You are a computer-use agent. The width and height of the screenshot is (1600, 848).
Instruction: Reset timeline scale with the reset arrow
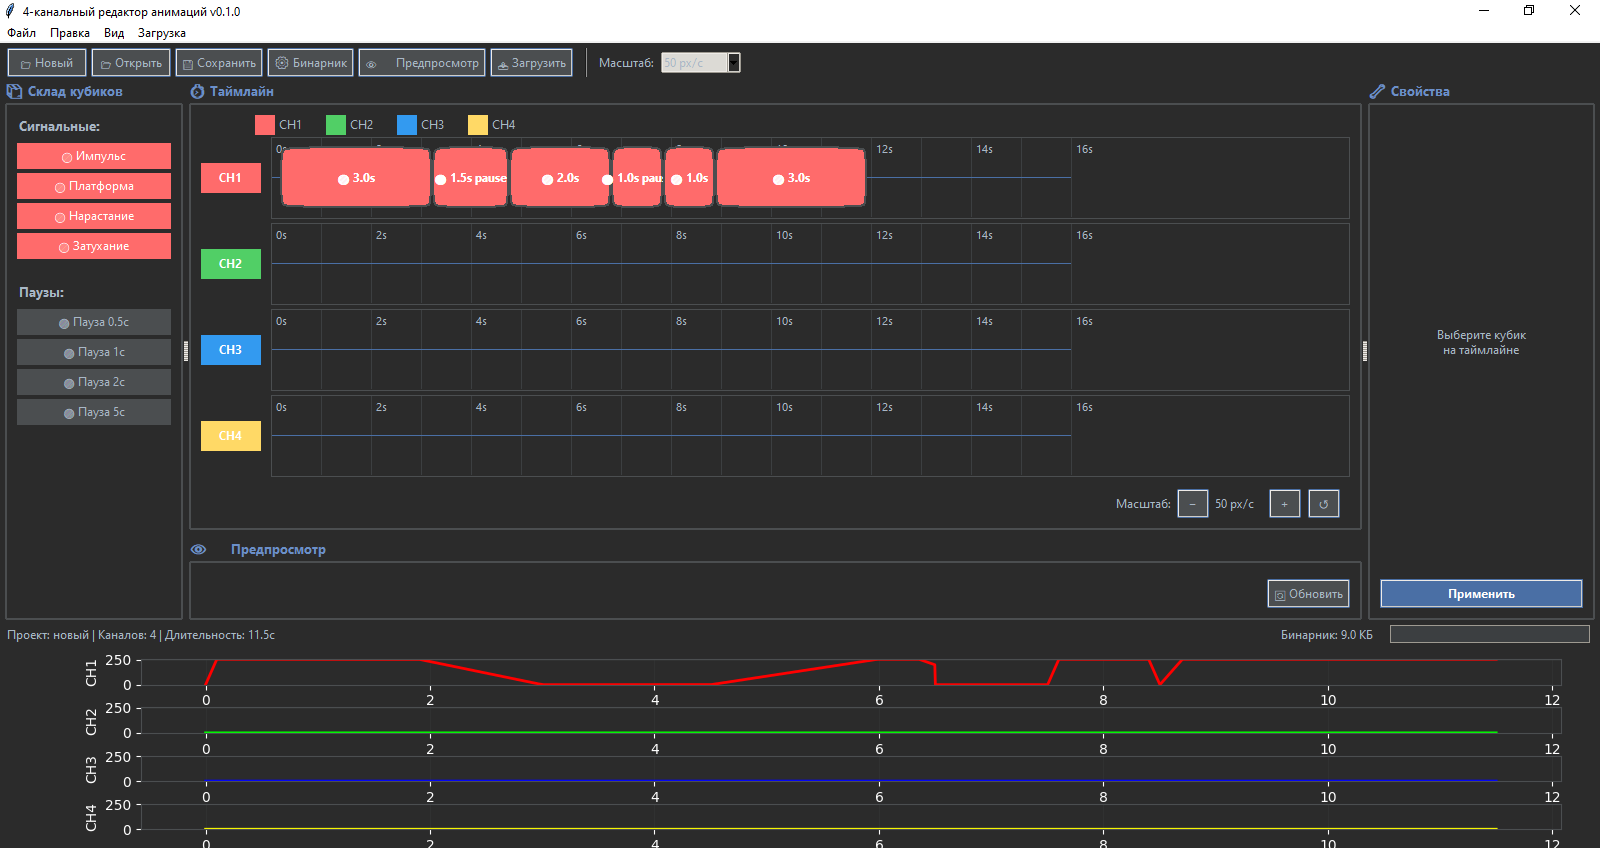pos(1323,504)
